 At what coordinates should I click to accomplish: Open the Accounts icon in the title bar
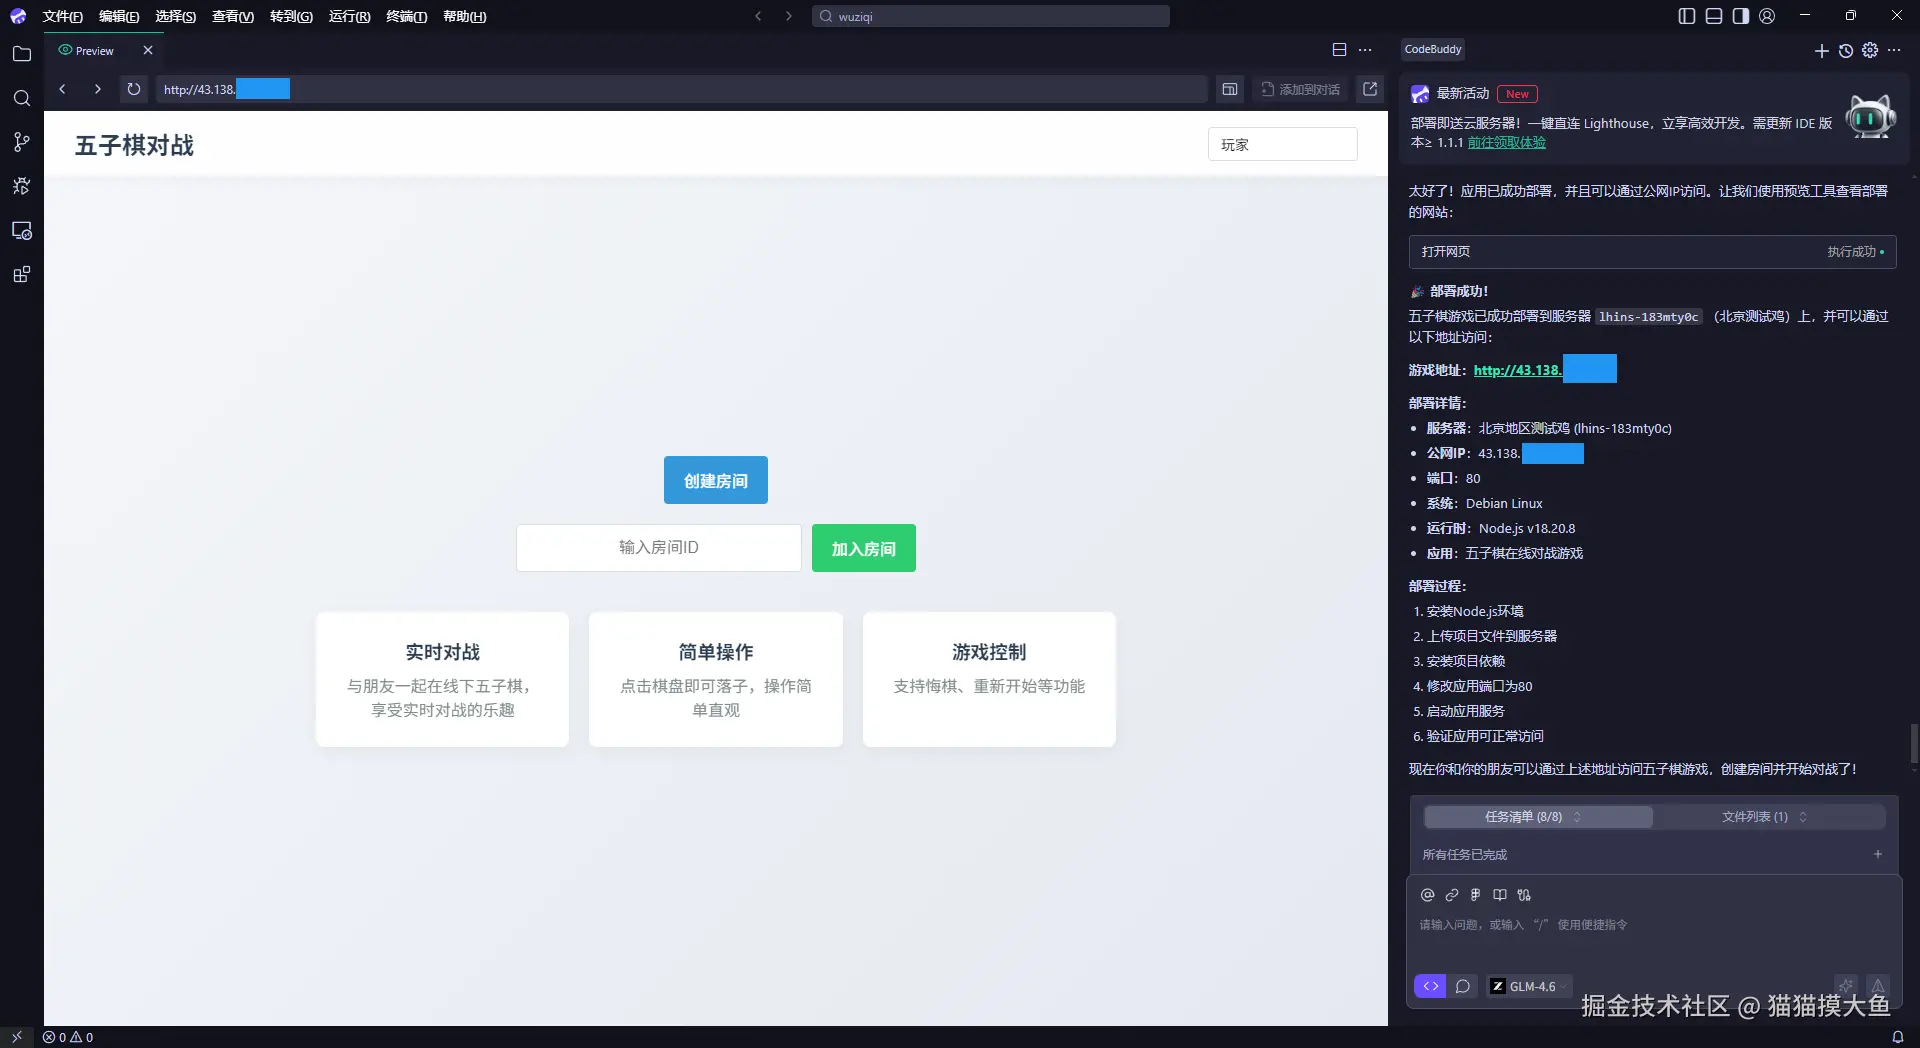[1767, 16]
